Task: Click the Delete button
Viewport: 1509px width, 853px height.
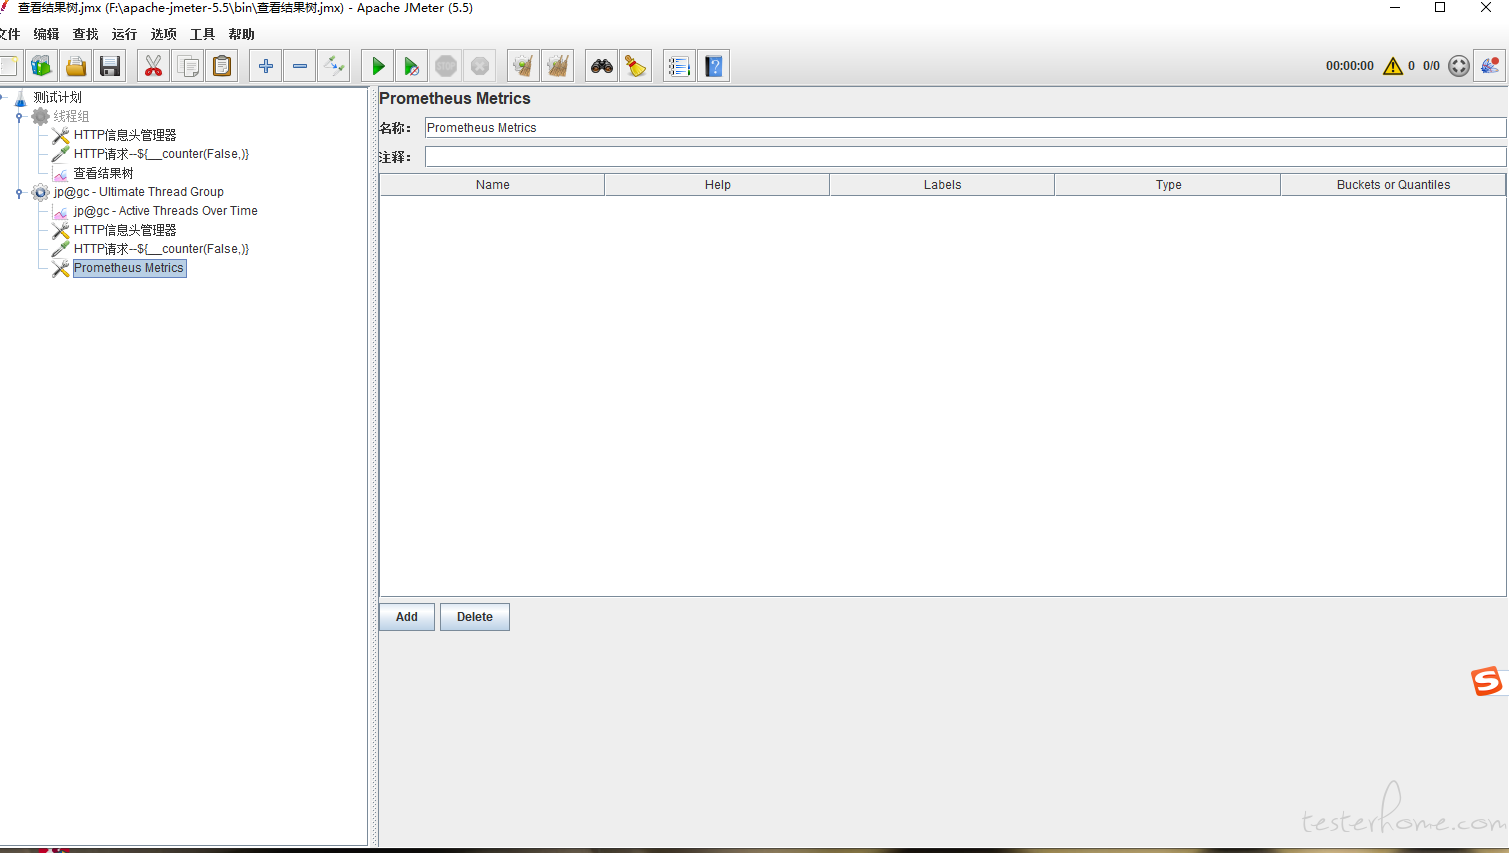Action: 475,617
